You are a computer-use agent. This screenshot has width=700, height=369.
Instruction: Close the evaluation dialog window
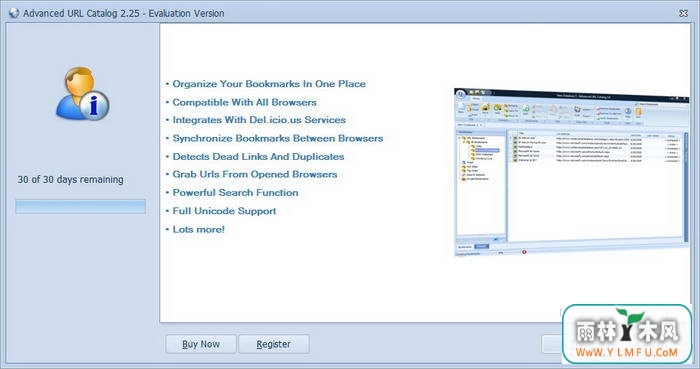(683, 13)
